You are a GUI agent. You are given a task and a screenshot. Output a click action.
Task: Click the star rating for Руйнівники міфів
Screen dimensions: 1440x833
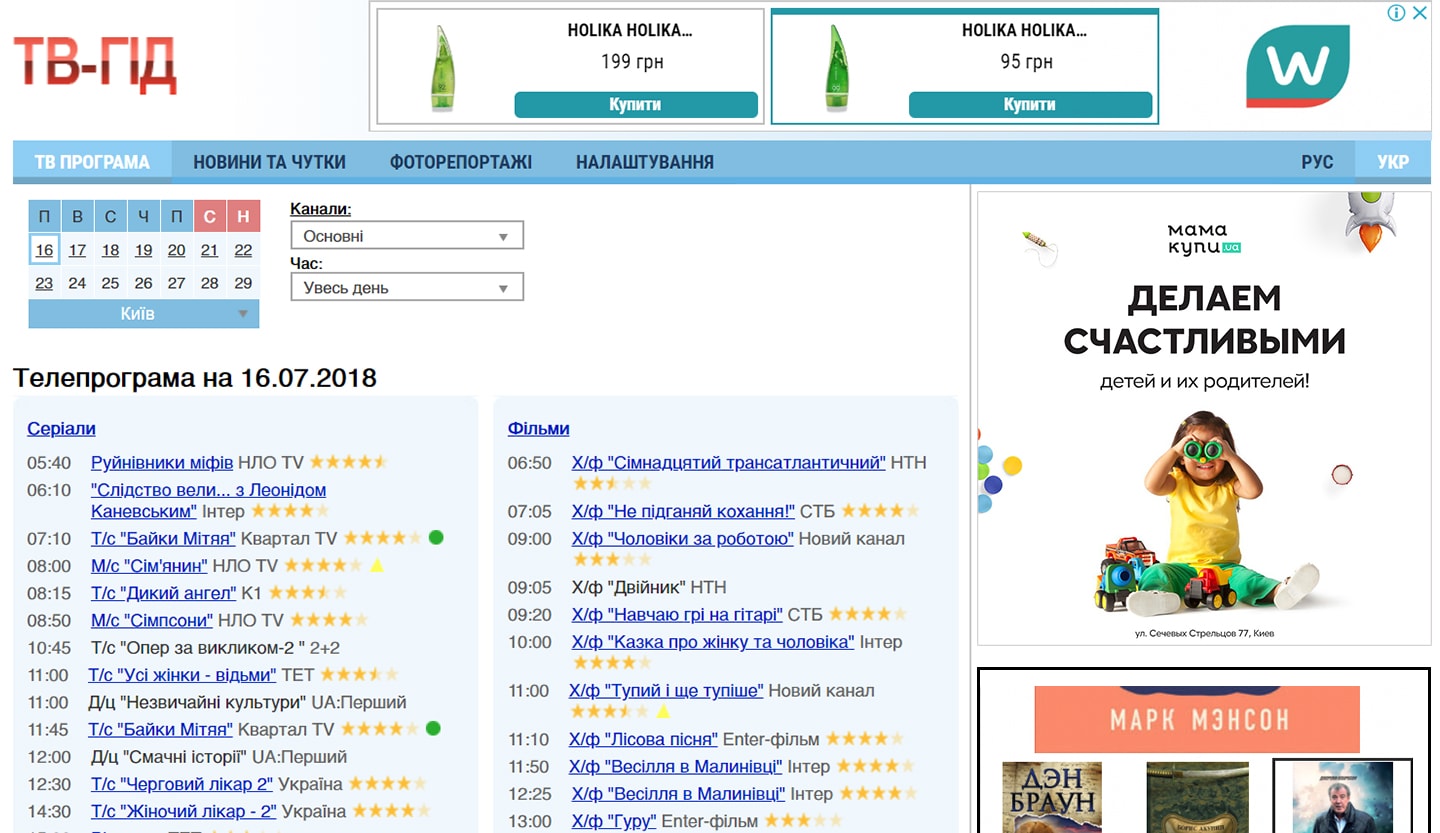tap(348, 462)
